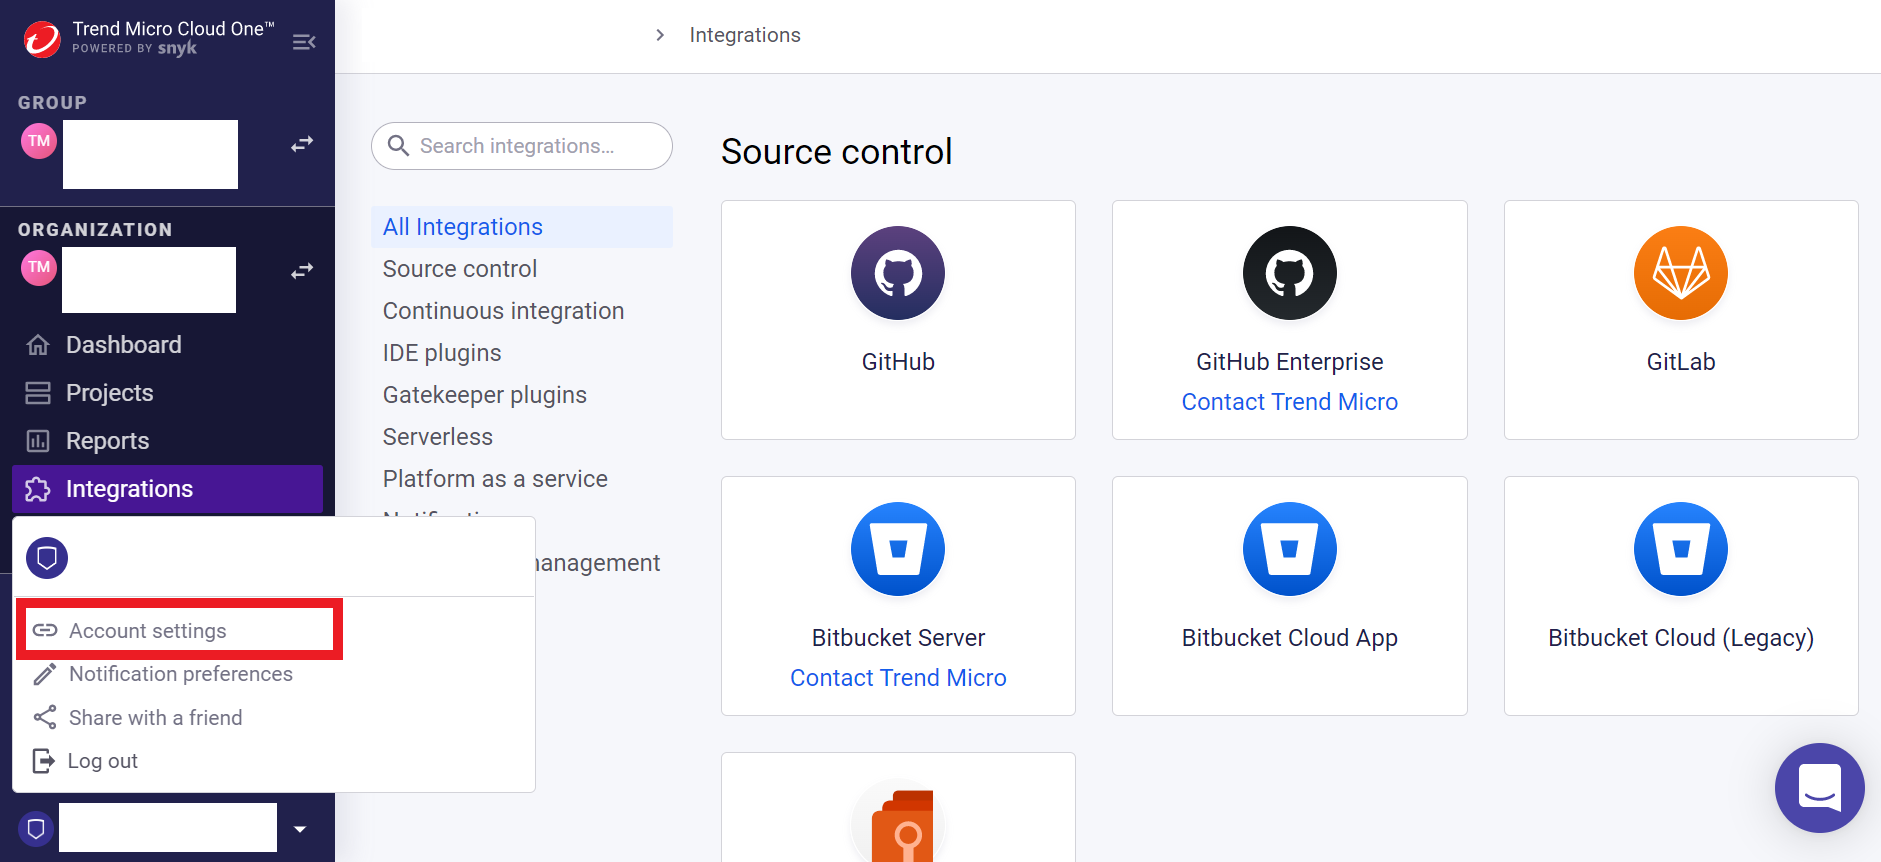
Task: Click the Projects stack icon
Action: (x=38, y=393)
